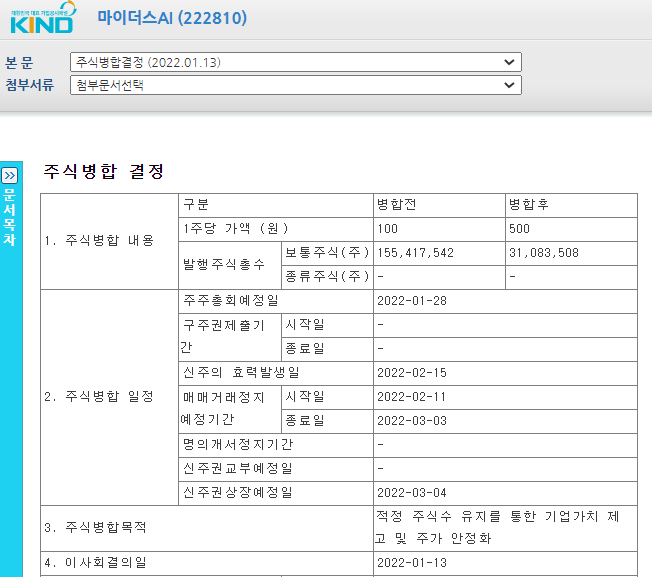Click the date 2022-03-03

click(412, 421)
